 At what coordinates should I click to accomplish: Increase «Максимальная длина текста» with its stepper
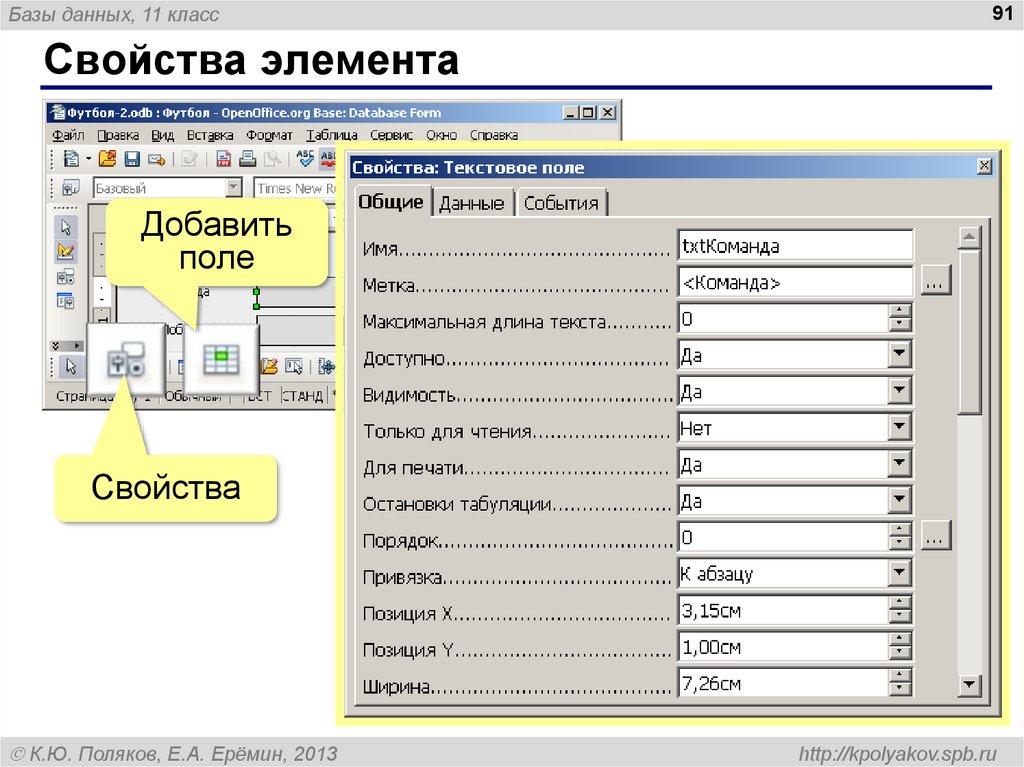899,312
